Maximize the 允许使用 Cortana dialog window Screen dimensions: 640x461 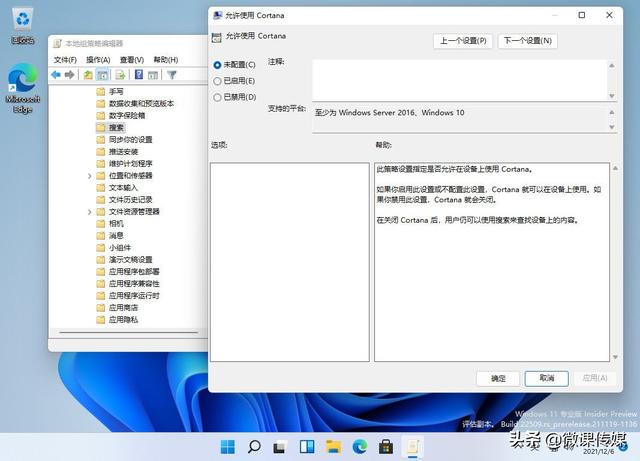[582, 15]
